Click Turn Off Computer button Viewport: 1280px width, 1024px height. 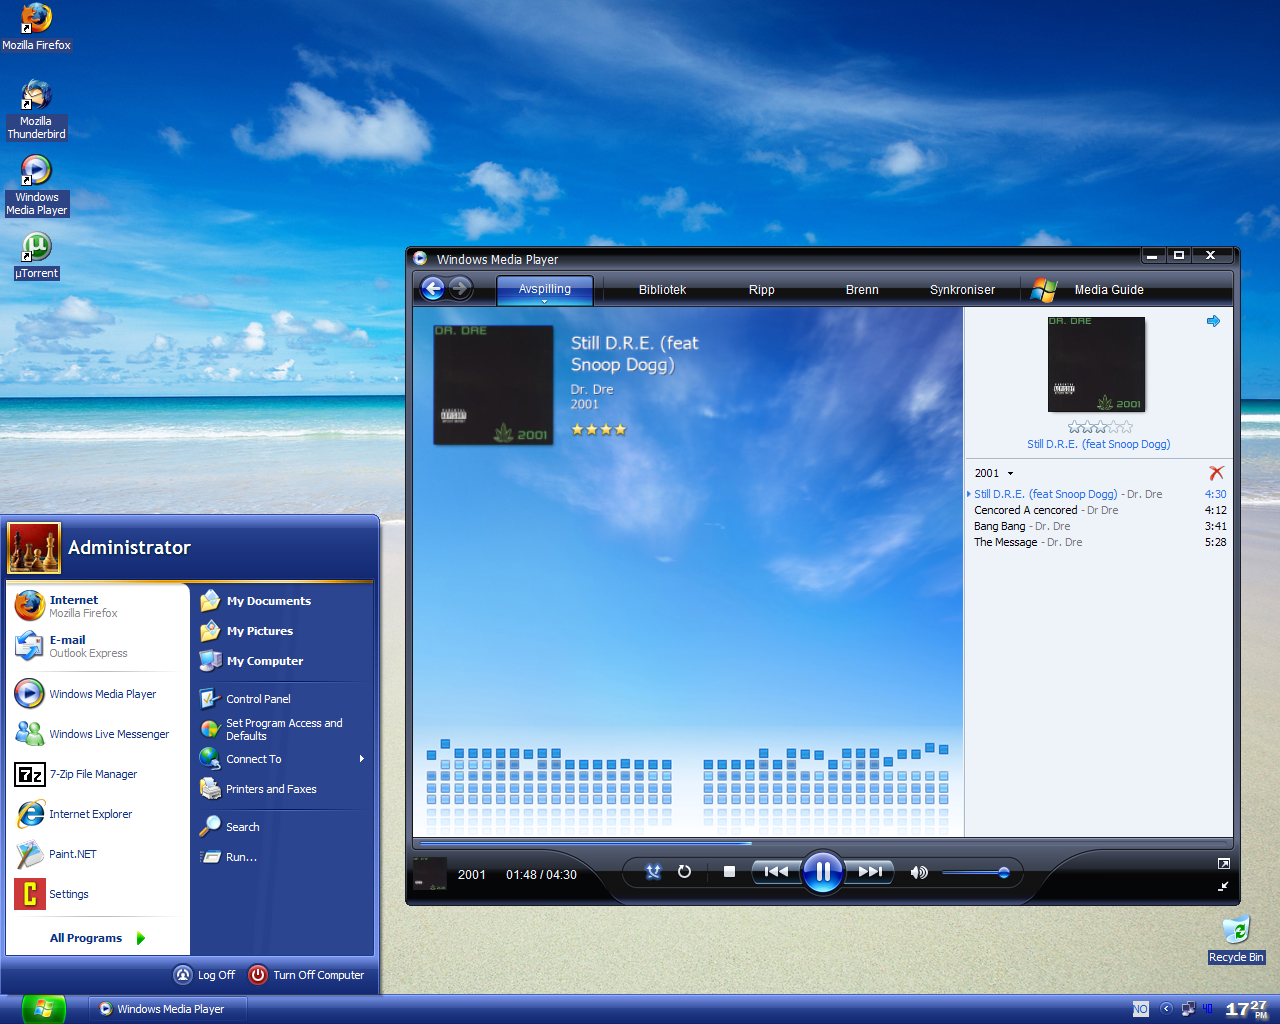(x=307, y=975)
